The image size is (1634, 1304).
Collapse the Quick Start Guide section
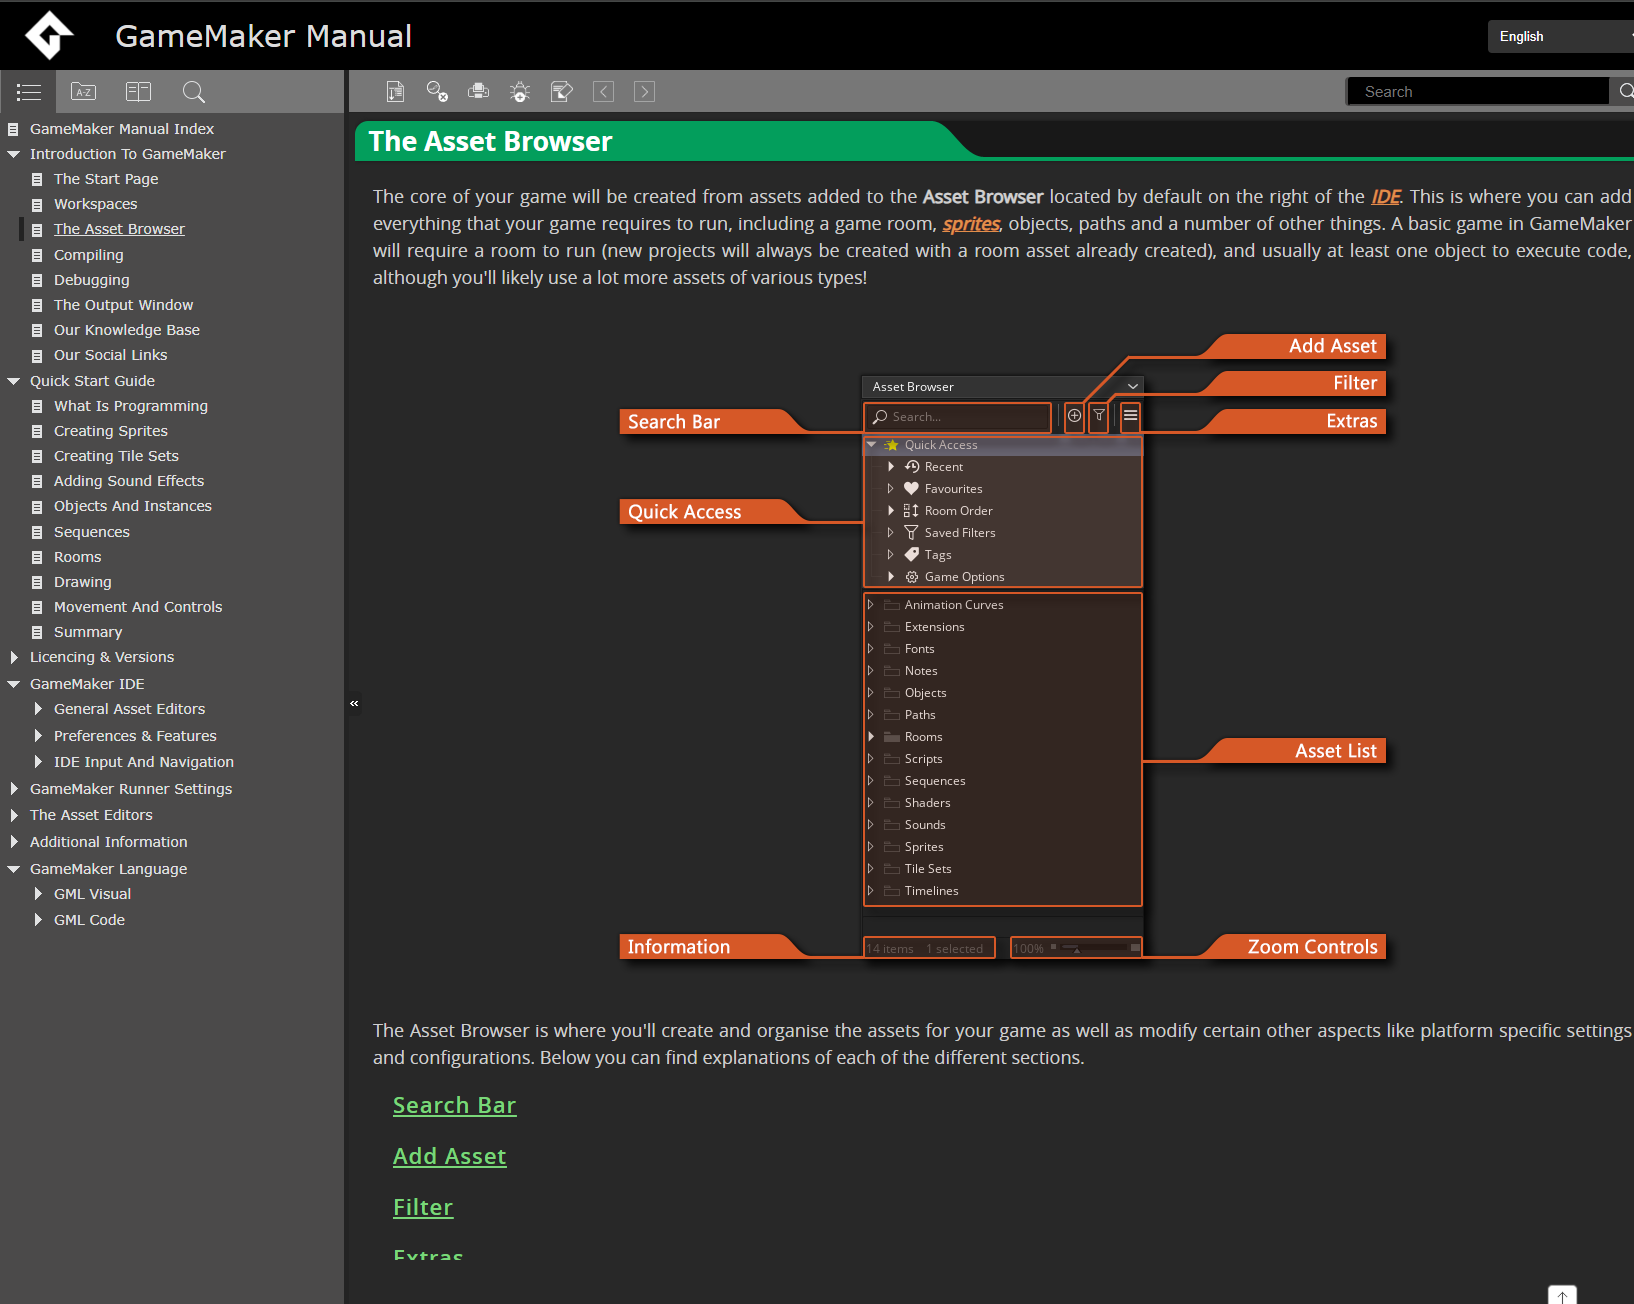click(x=14, y=381)
